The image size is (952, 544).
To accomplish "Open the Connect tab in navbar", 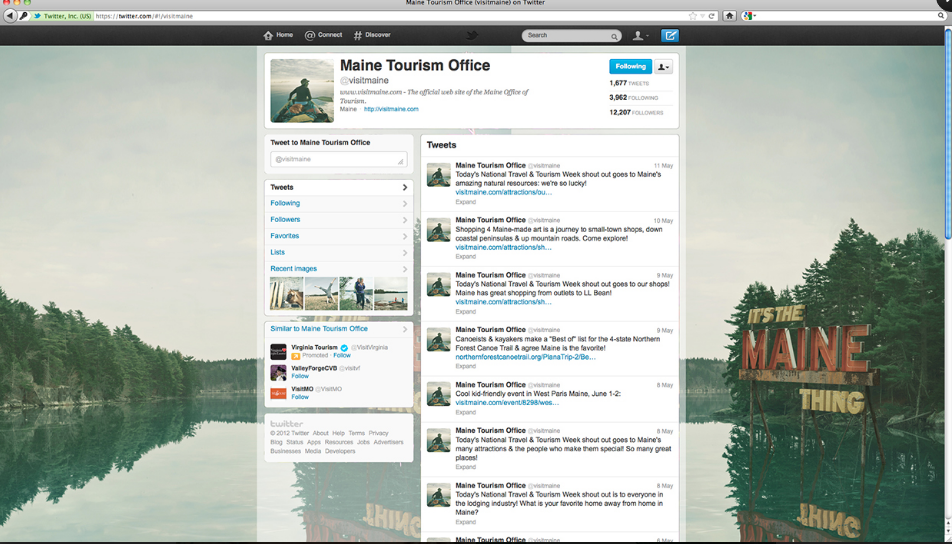I will click(x=324, y=35).
